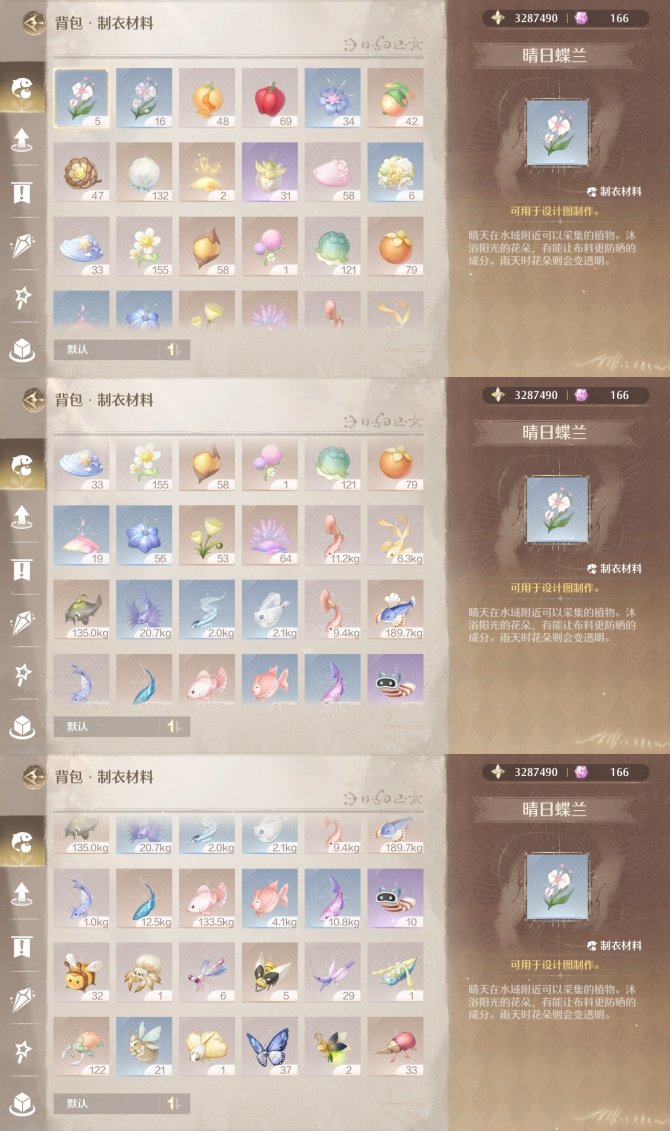Select the bee insect item with count 32

point(81,972)
